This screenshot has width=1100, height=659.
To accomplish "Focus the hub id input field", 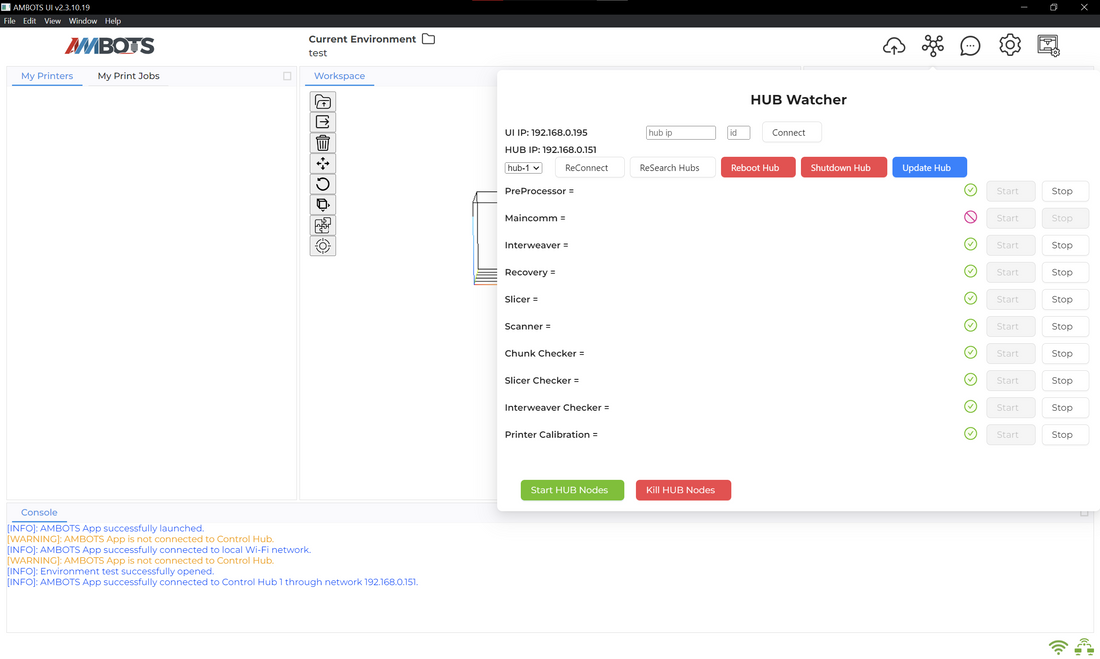I will point(738,133).
